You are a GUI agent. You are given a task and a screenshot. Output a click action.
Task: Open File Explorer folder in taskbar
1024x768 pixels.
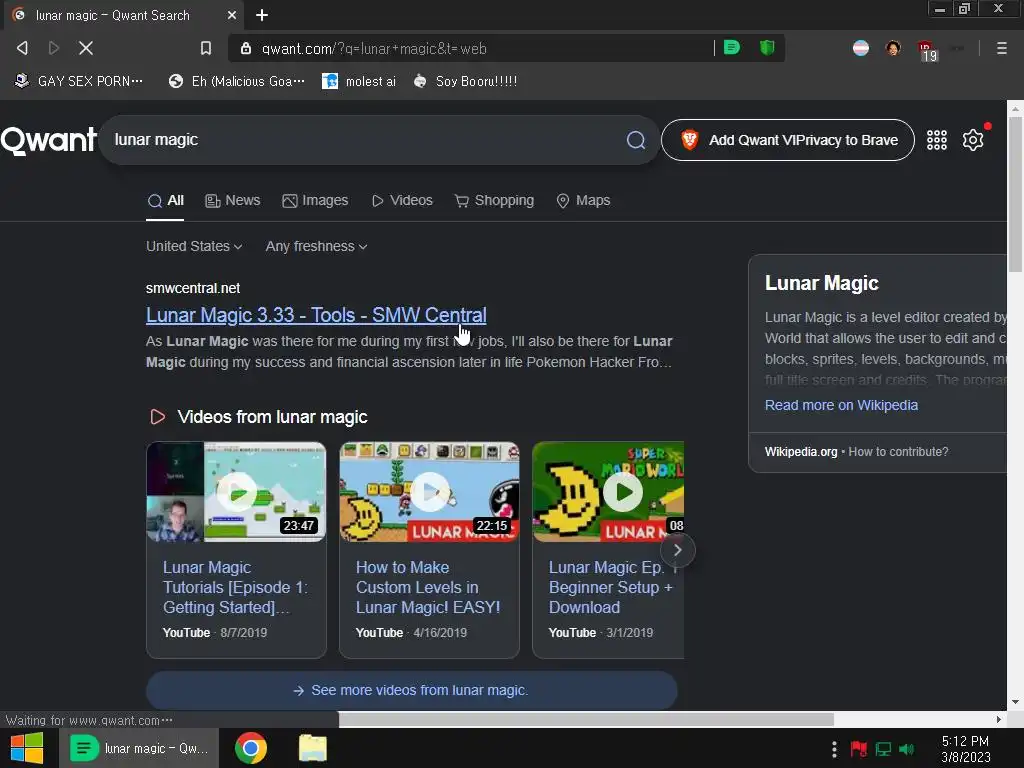pyautogui.click(x=313, y=748)
